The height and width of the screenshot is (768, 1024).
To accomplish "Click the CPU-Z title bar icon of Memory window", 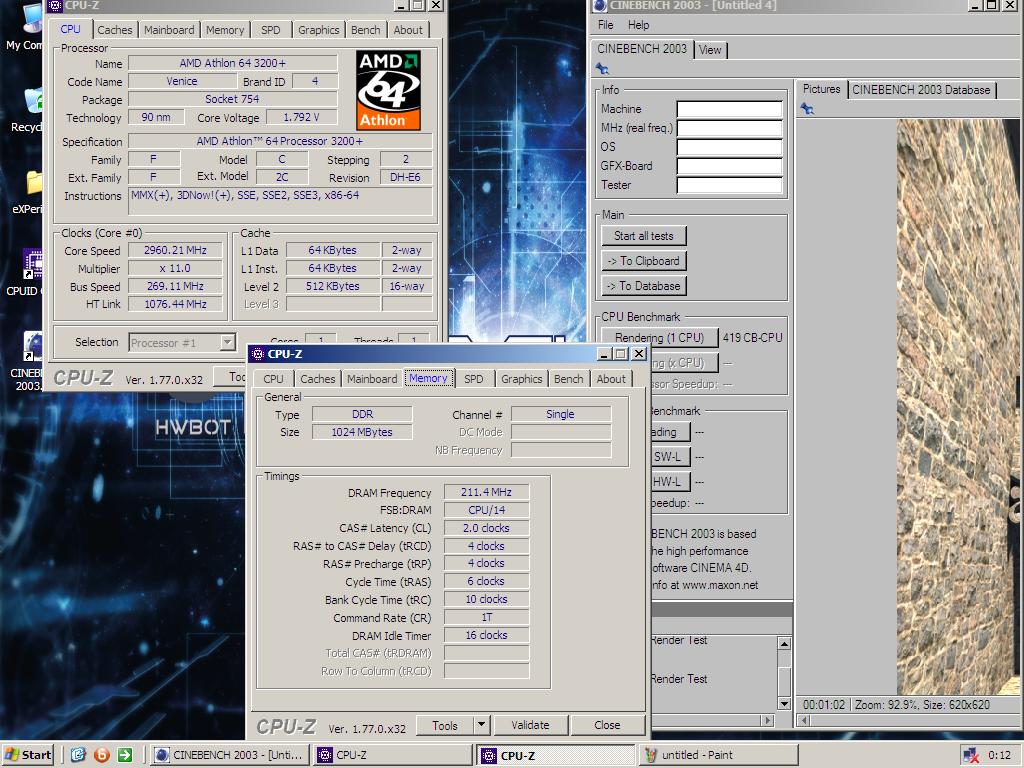I will click(x=258, y=354).
